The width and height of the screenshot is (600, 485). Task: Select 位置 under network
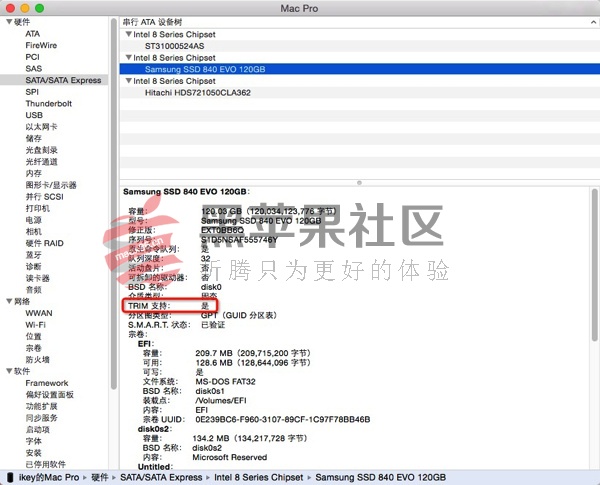tap(34, 336)
